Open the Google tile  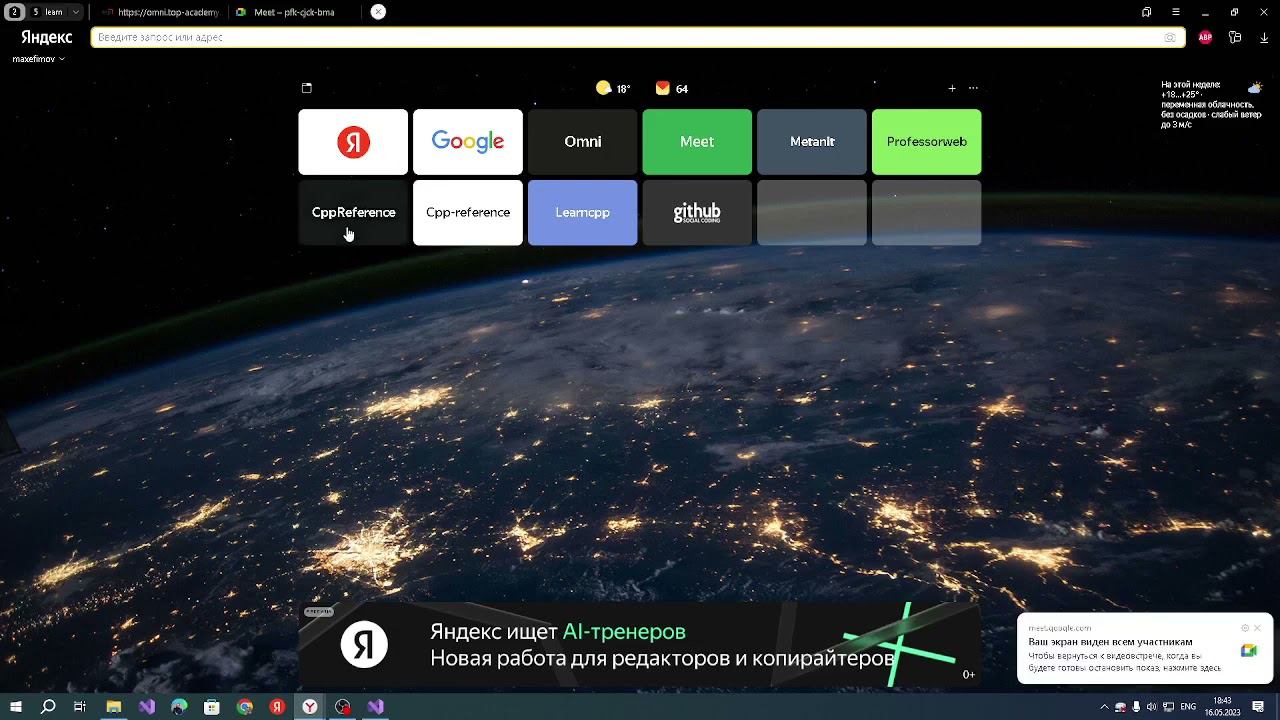pos(468,142)
